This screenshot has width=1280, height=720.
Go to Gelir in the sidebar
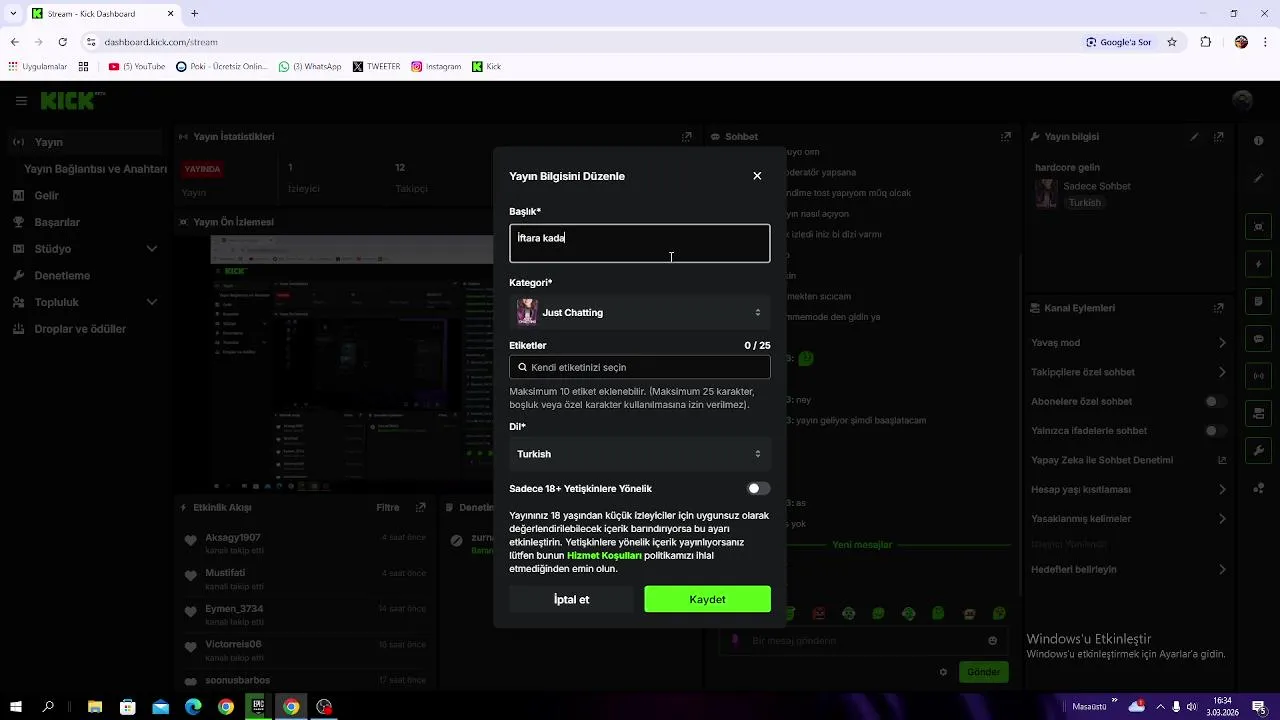pyautogui.click(x=46, y=196)
